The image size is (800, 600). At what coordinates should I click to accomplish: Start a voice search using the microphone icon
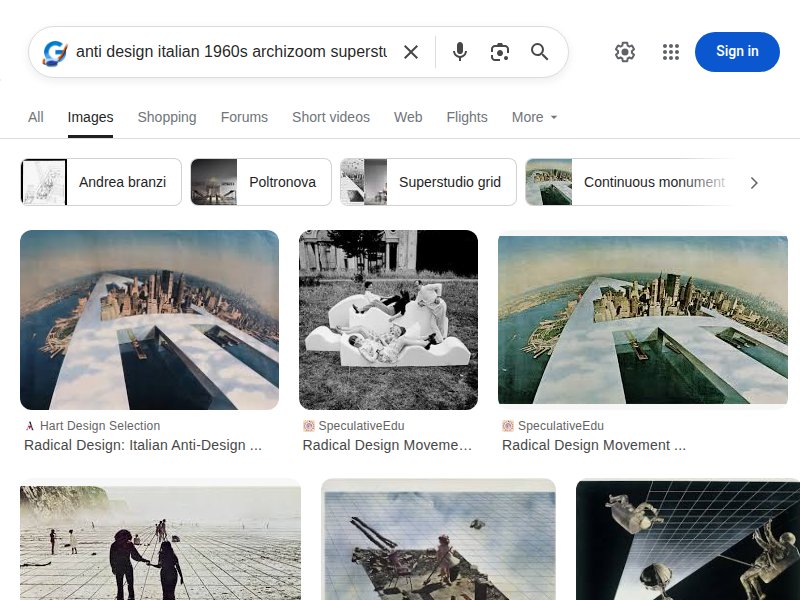click(x=459, y=51)
